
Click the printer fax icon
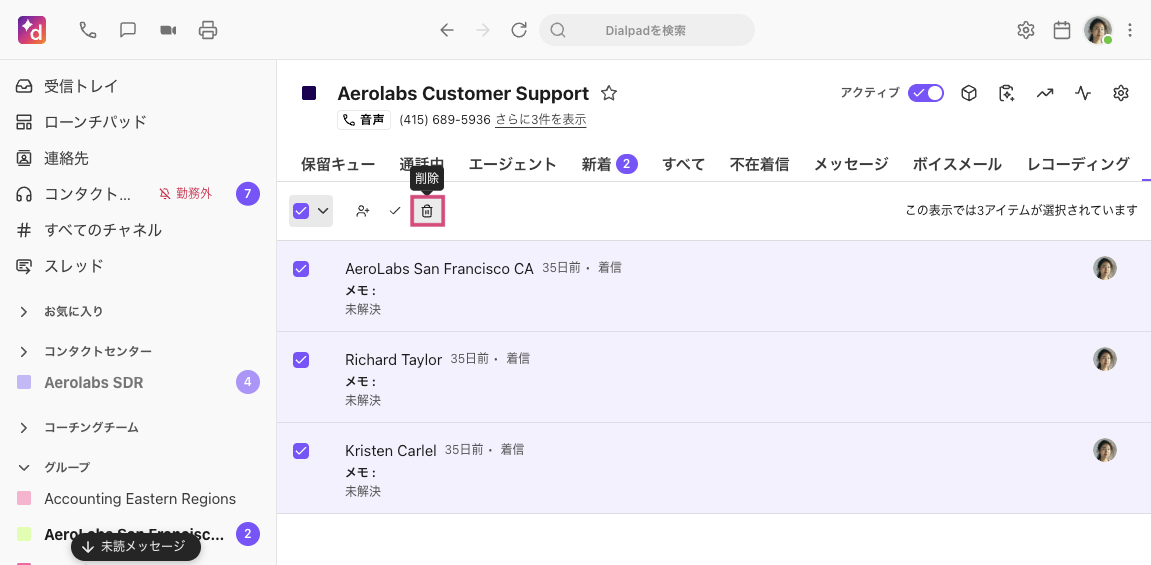pyautogui.click(x=208, y=30)
